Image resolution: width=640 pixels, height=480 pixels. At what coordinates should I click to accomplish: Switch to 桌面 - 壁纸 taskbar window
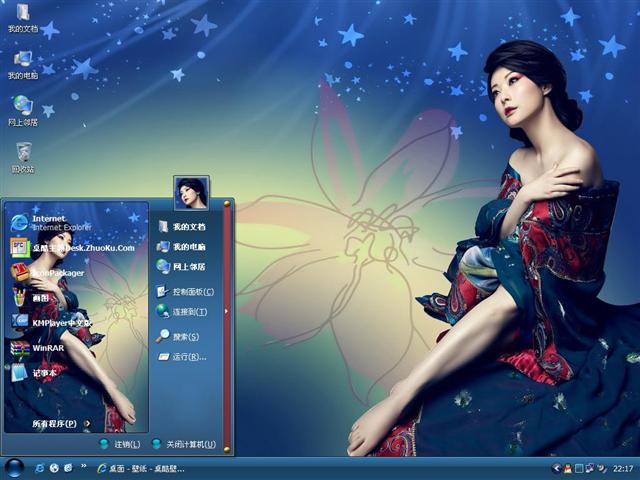click(141, 469)
